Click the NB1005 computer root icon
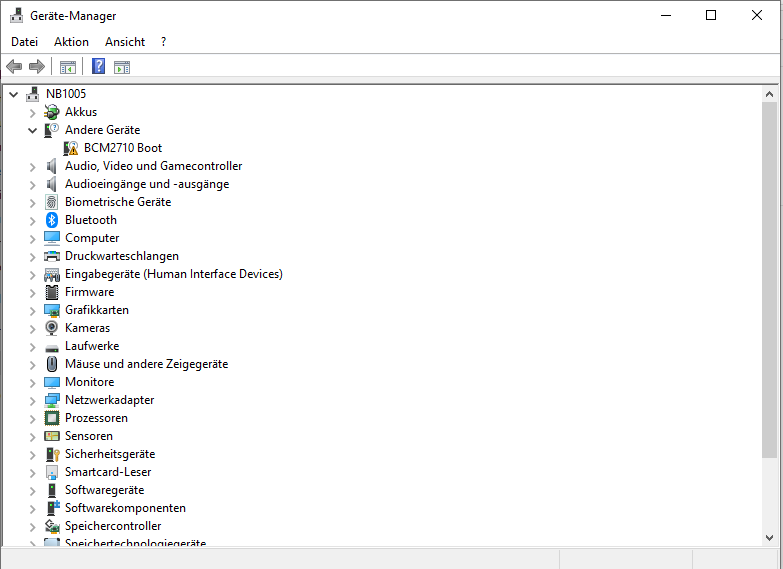 click(x=32, y=93)
